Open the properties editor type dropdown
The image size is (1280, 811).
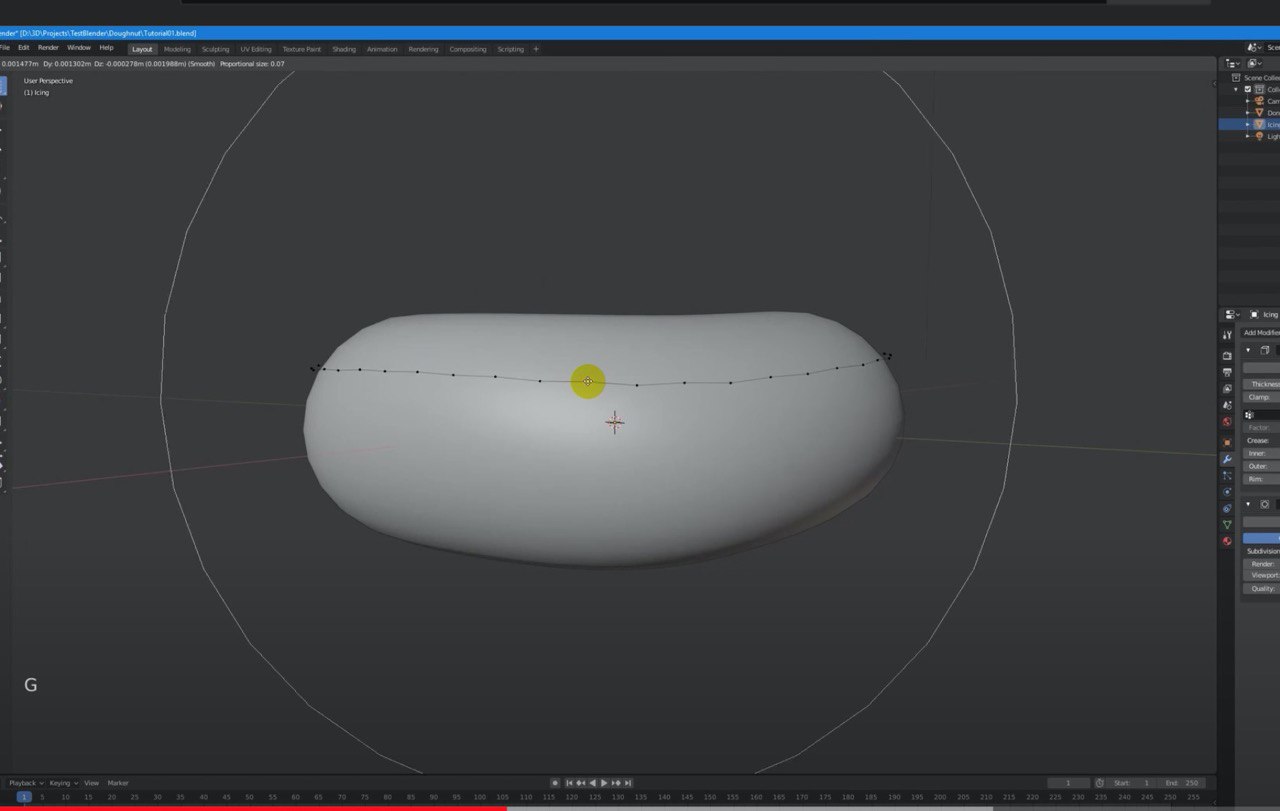pyautogui.click(x=1232, y=314)
